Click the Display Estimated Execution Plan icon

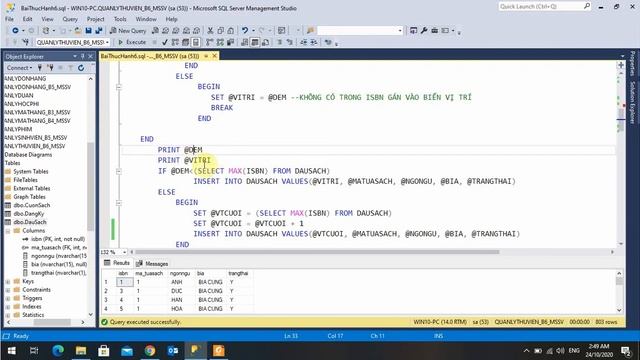[175, 42]
